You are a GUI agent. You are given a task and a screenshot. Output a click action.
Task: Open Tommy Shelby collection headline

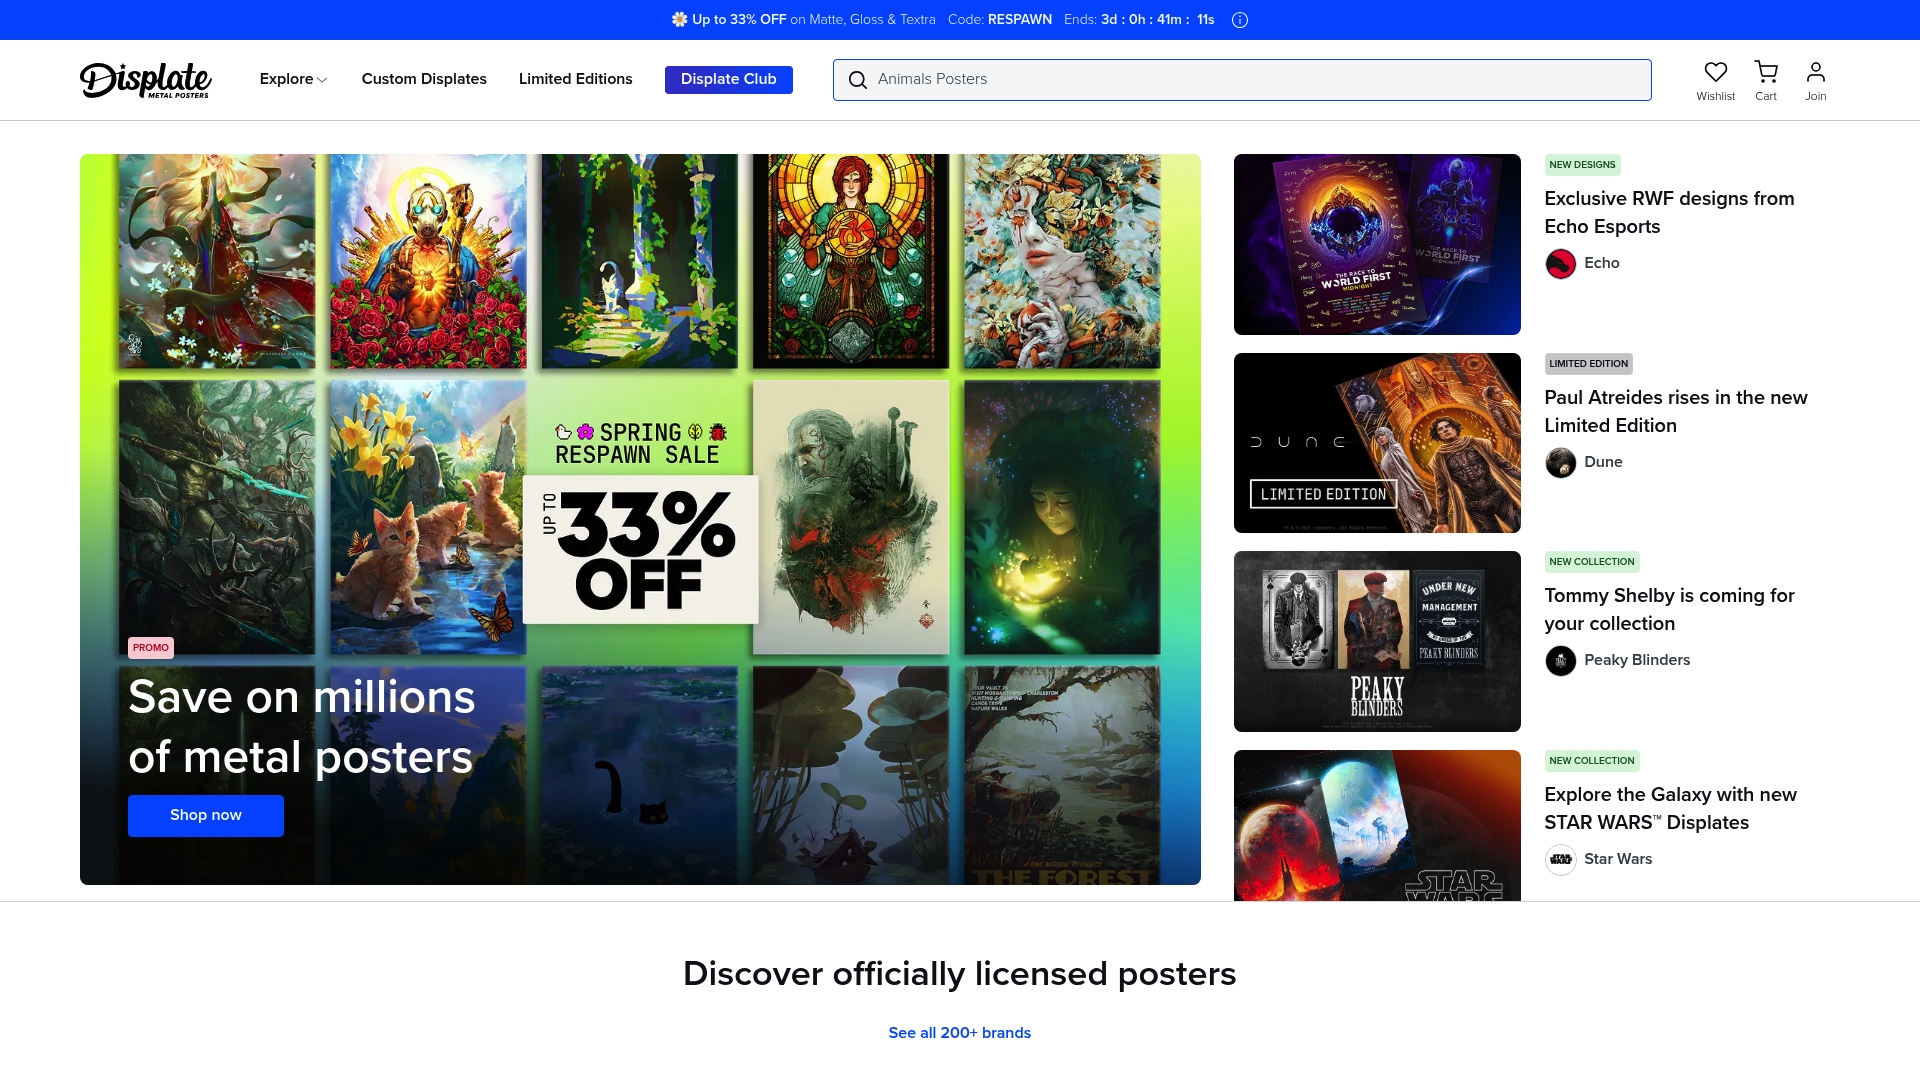[1670, 610]
